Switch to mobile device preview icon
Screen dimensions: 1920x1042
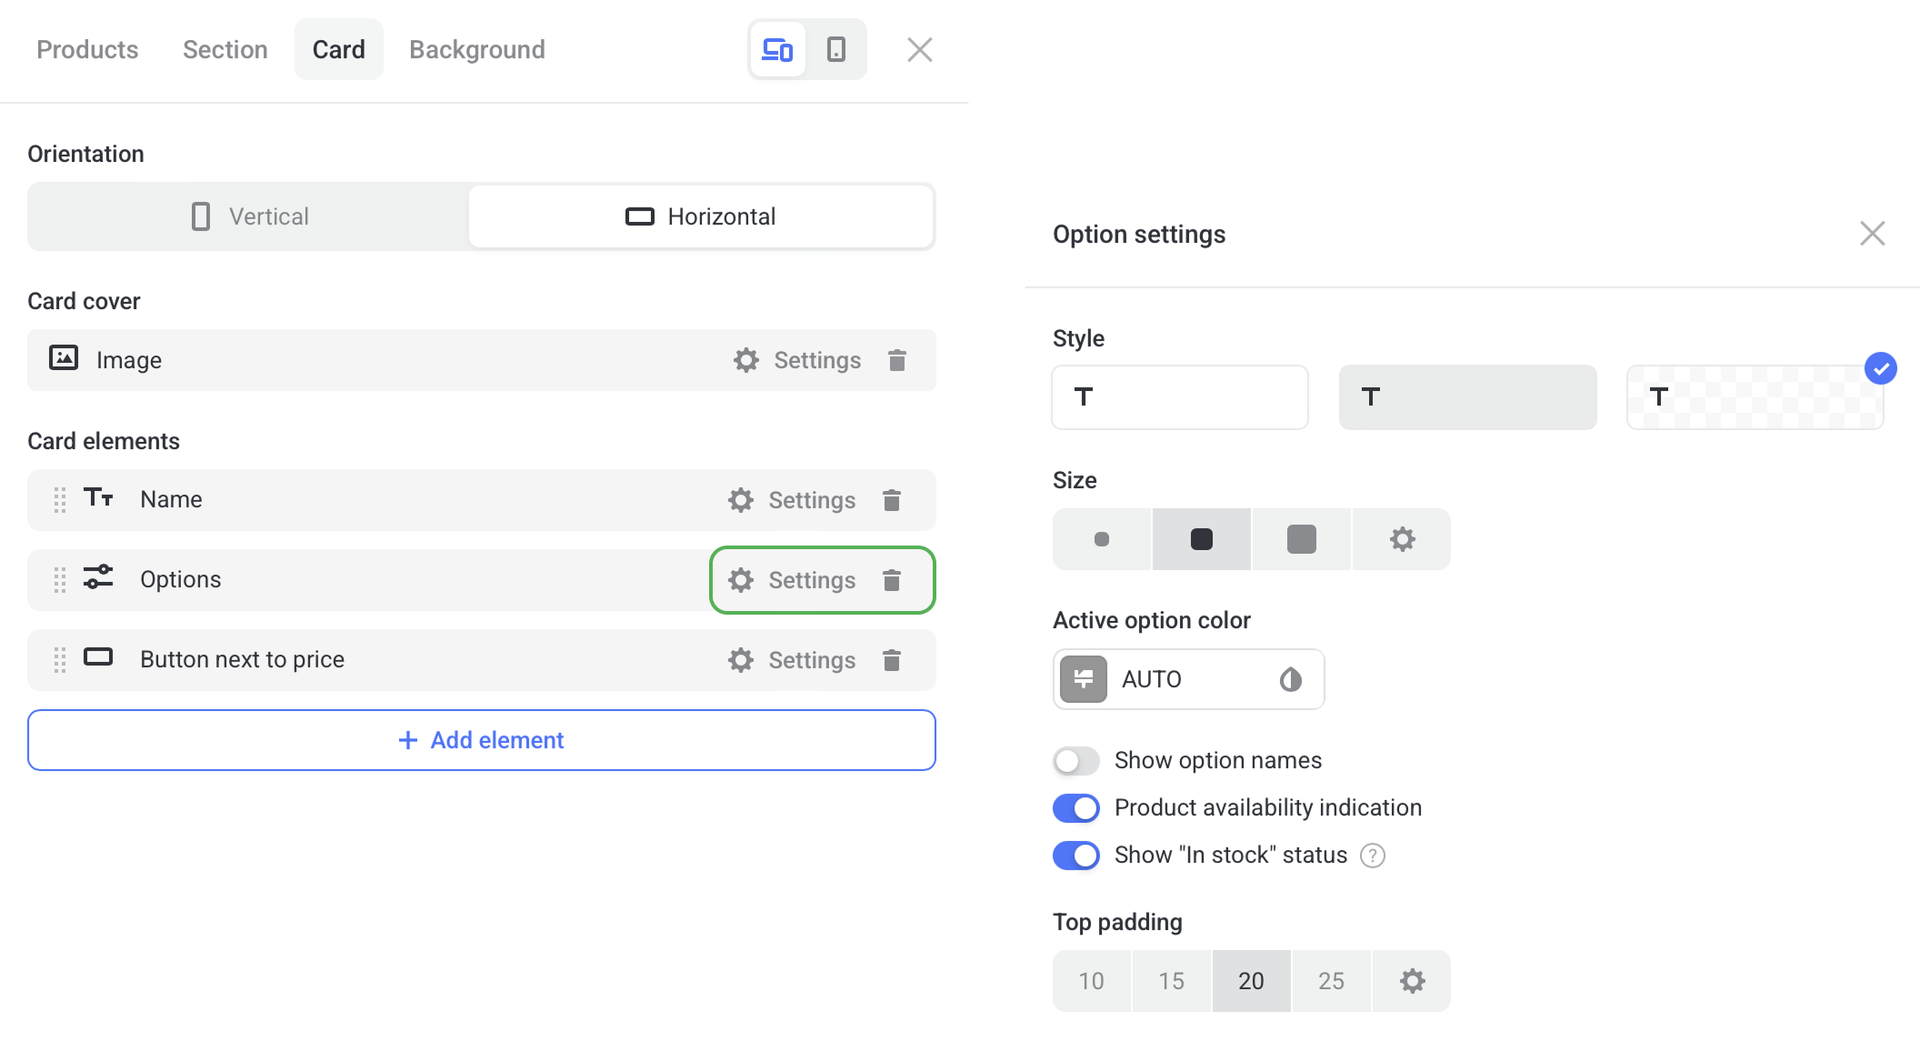click(836, 49)
